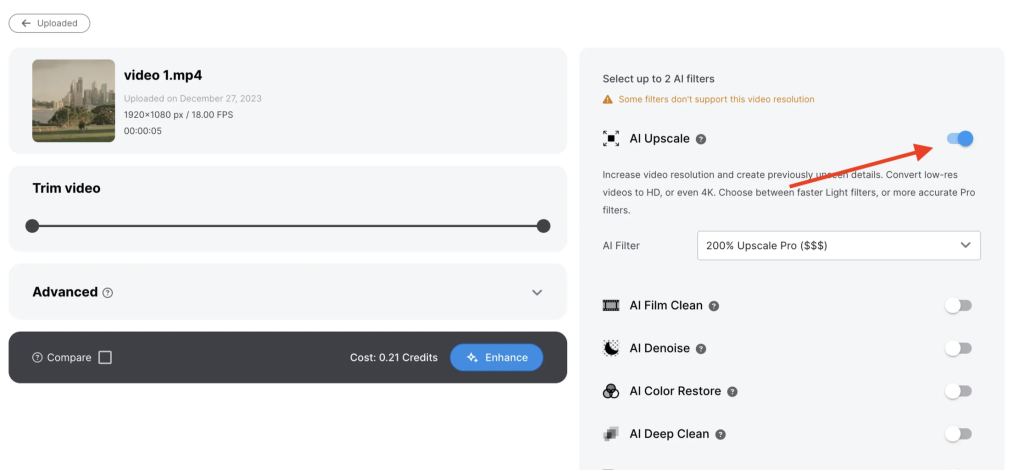The height and width of the screenshot is (470, 1024).
Task: Turn on the AI Denoise switch
Action: [x=958, y=348]
